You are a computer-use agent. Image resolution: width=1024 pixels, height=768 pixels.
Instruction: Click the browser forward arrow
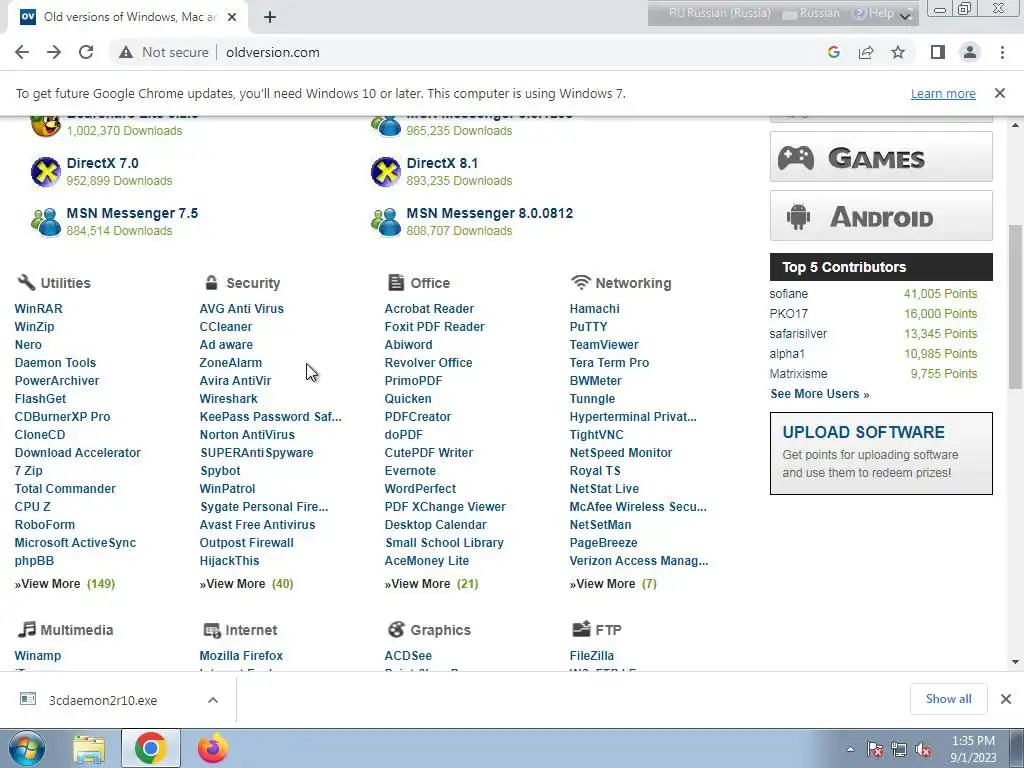pos(54,52)
